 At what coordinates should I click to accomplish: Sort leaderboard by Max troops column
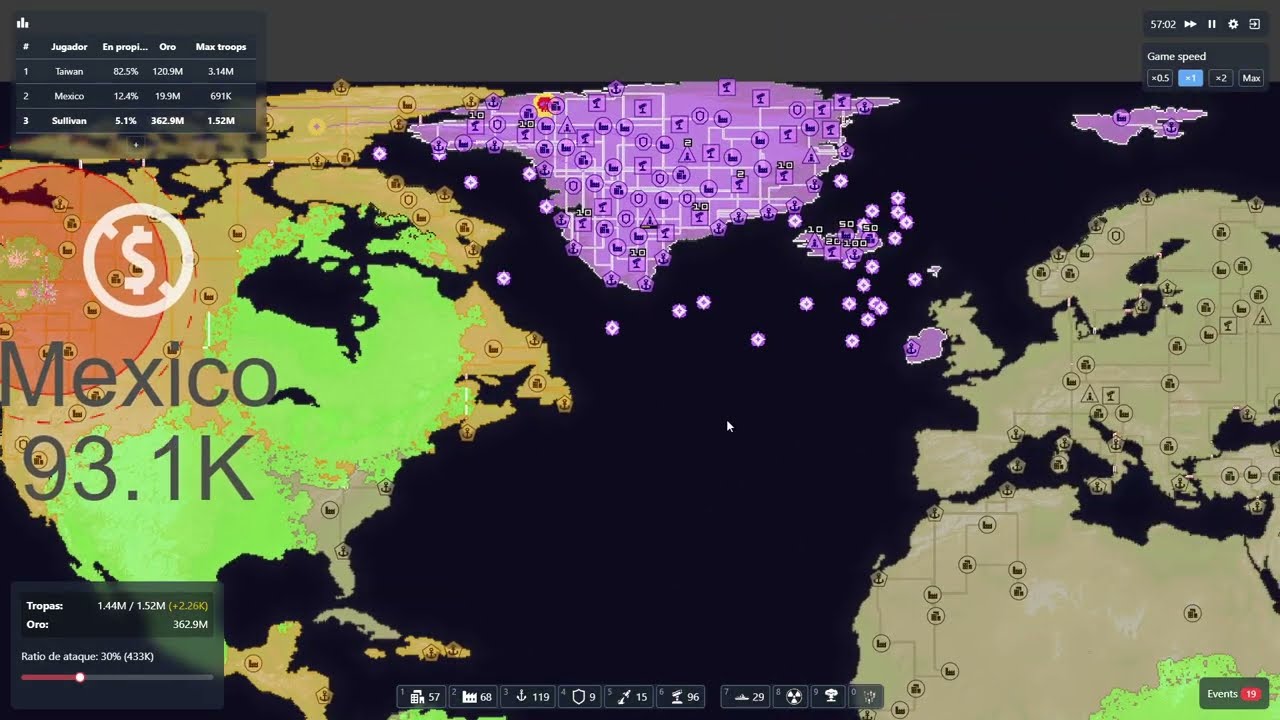pyautogui.click(x=221, y=47)
